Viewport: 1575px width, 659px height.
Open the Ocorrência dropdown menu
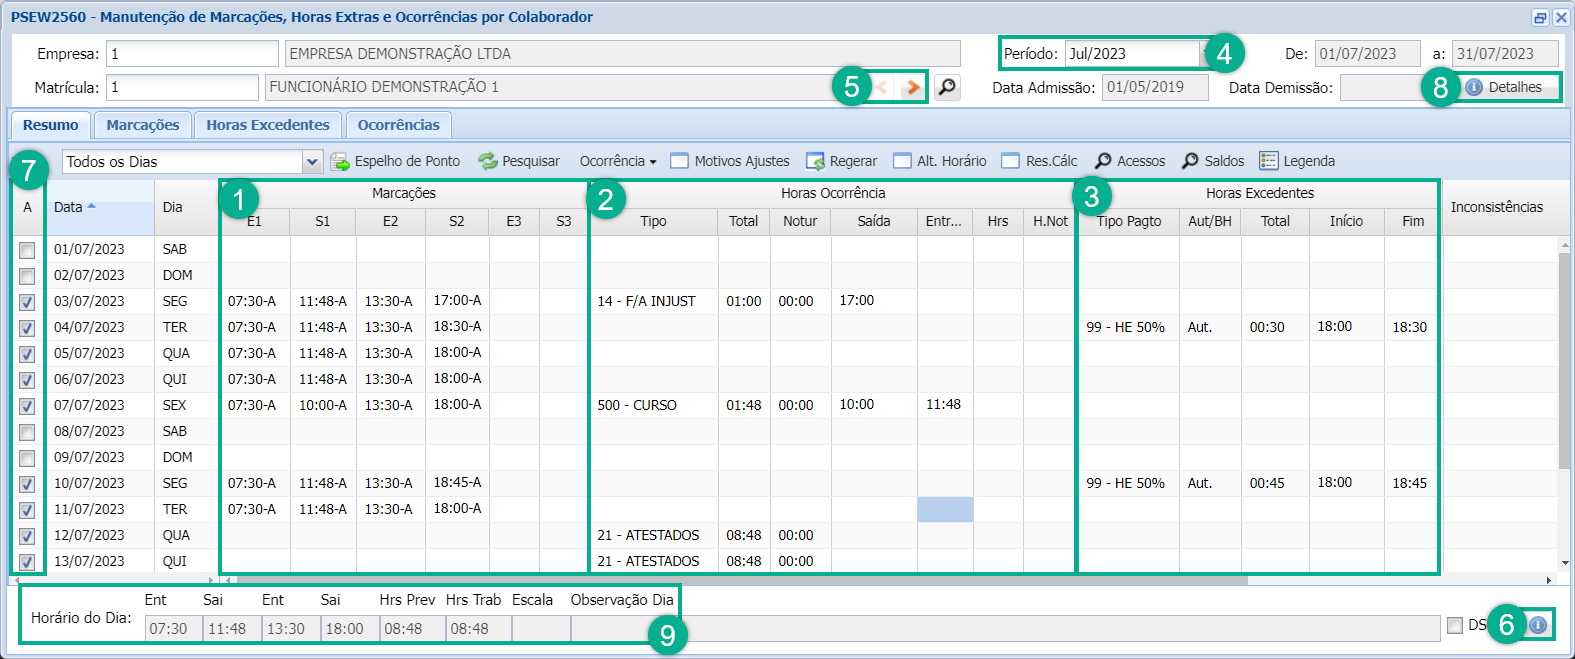618,161
